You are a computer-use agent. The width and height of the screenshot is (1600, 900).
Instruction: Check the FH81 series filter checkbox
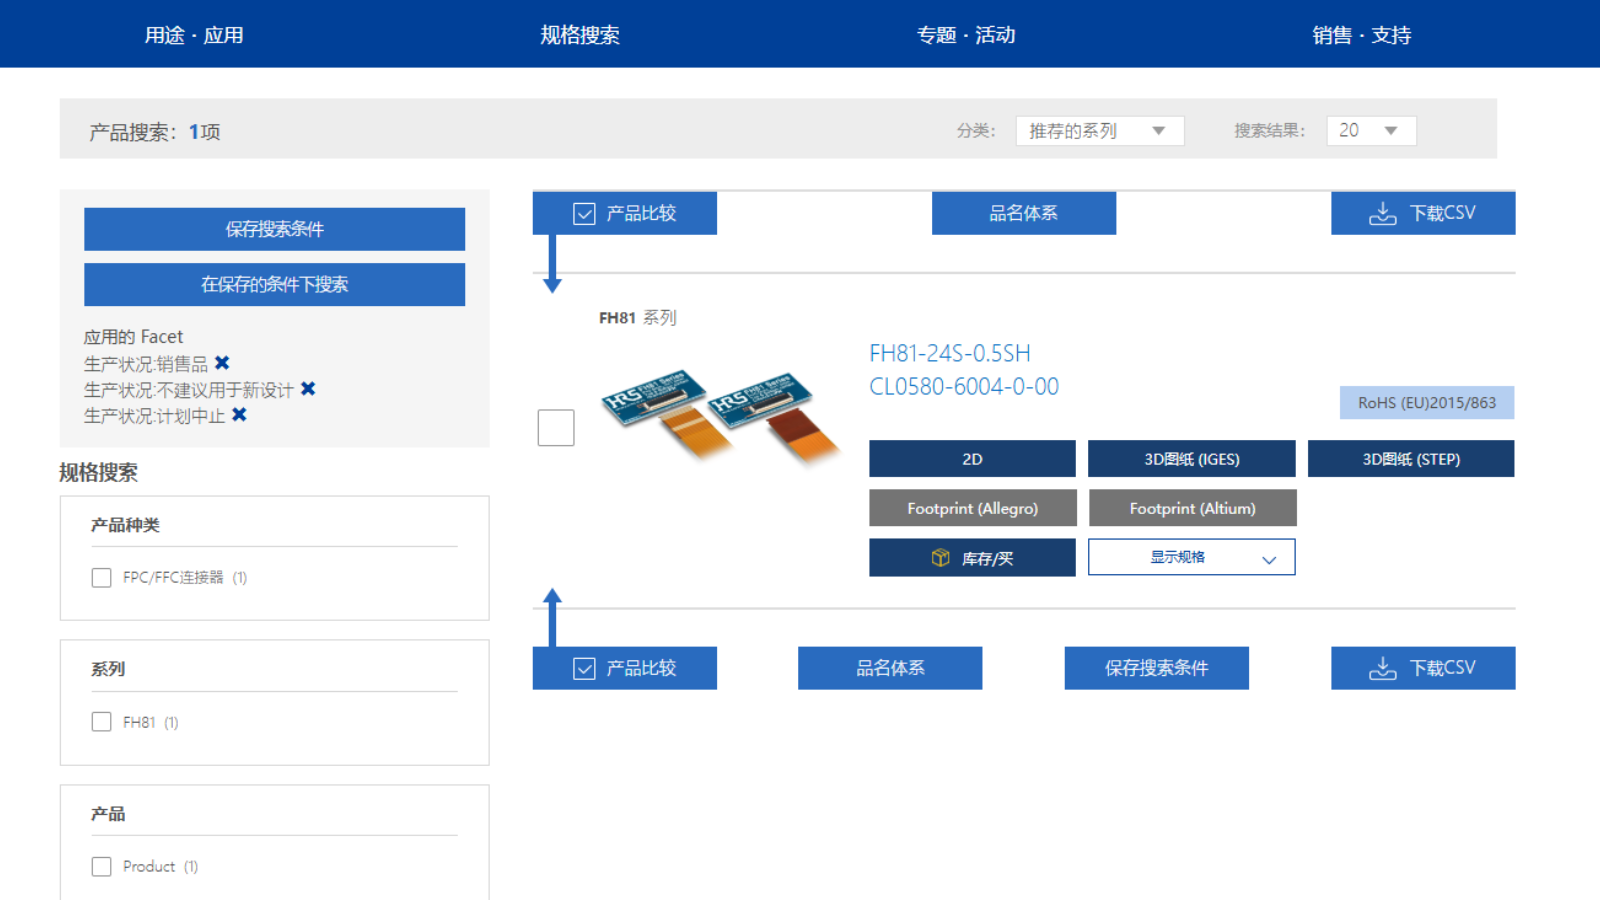tap(102, 722)
